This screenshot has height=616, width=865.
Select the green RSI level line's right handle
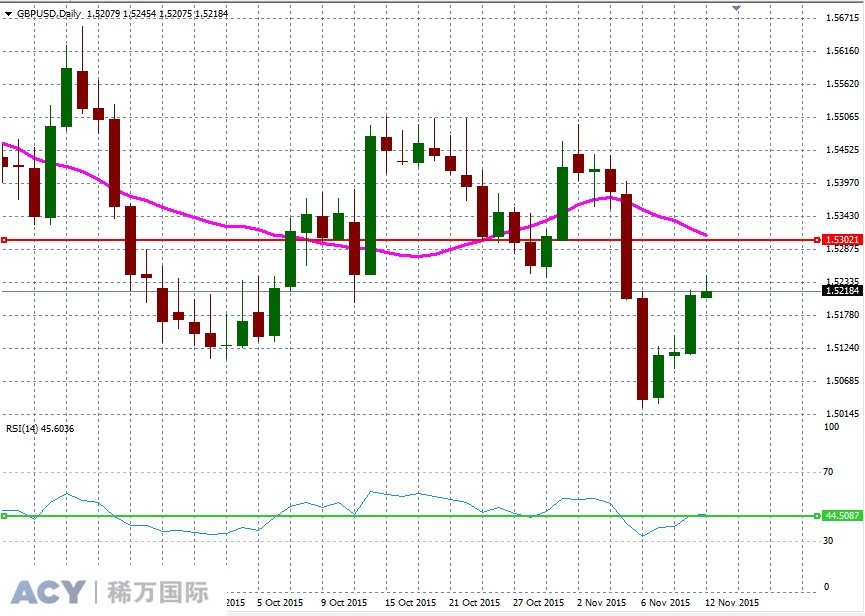coord(817,516)
